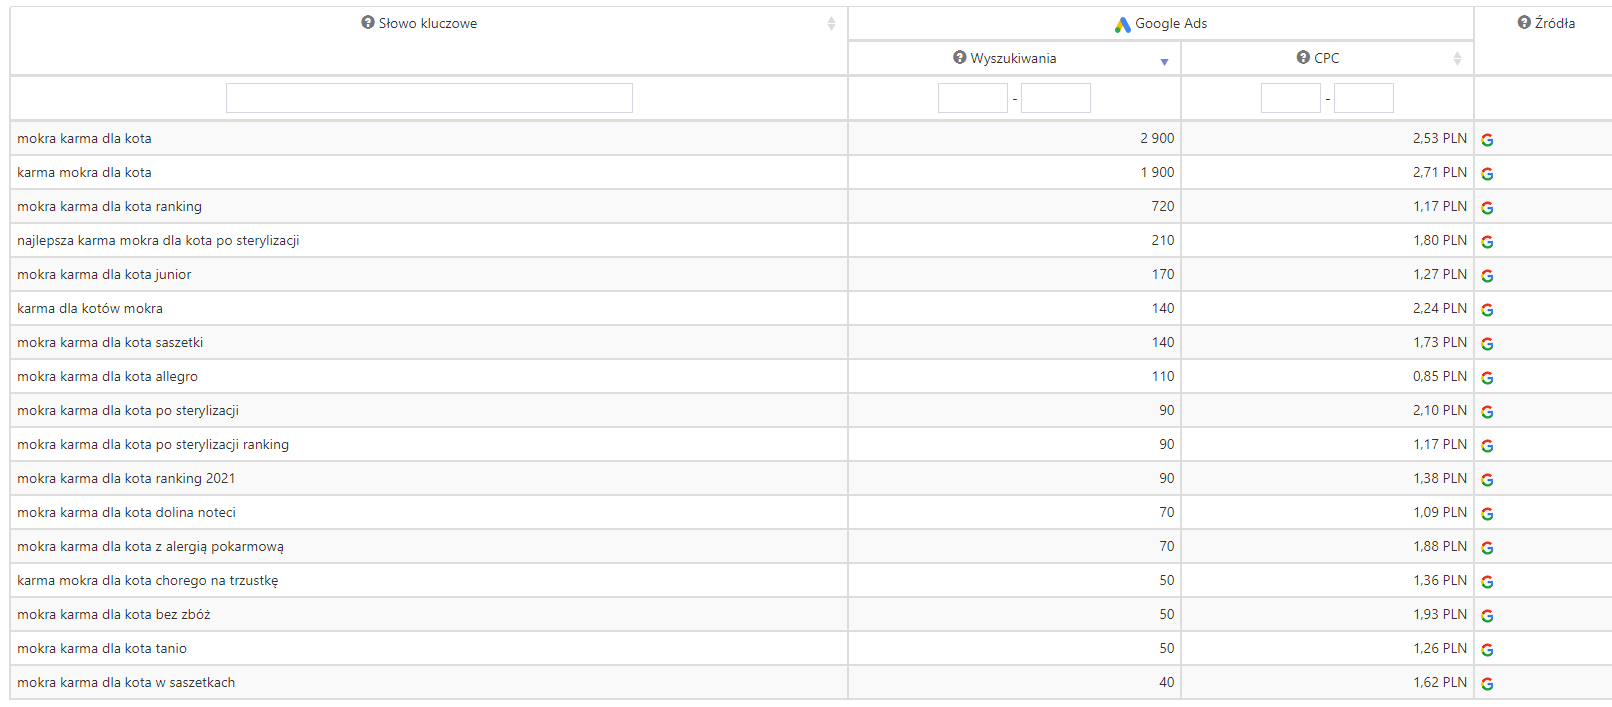Image resolution: width=1612 pixels, height=707 pixels.
Task: Click Google icon in dolina noteci row
Action: 1487,514
